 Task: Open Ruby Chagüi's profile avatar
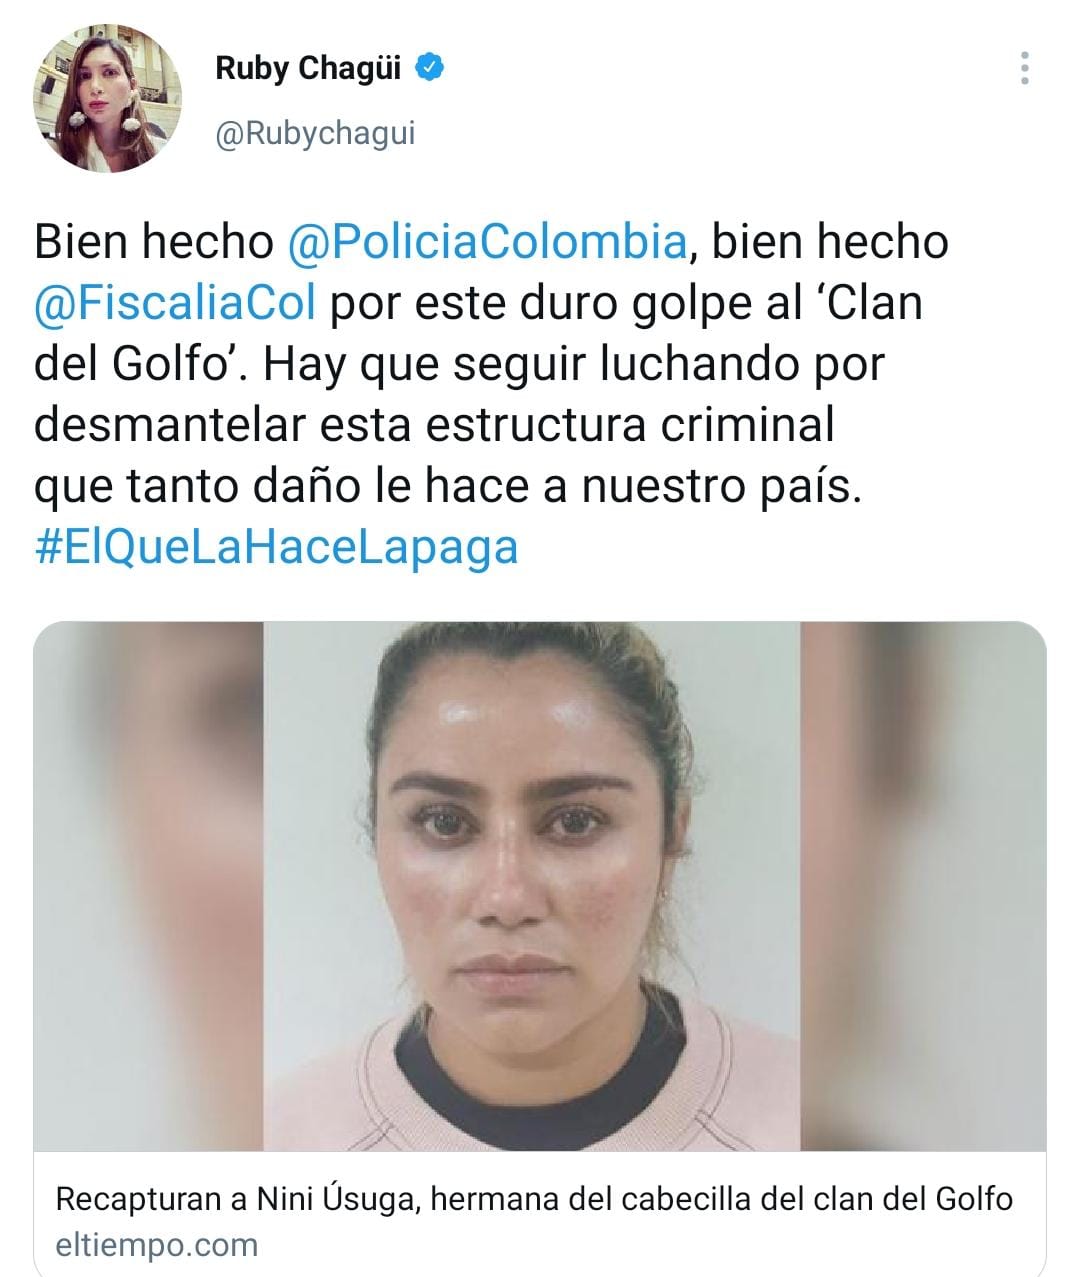[109, 98]
